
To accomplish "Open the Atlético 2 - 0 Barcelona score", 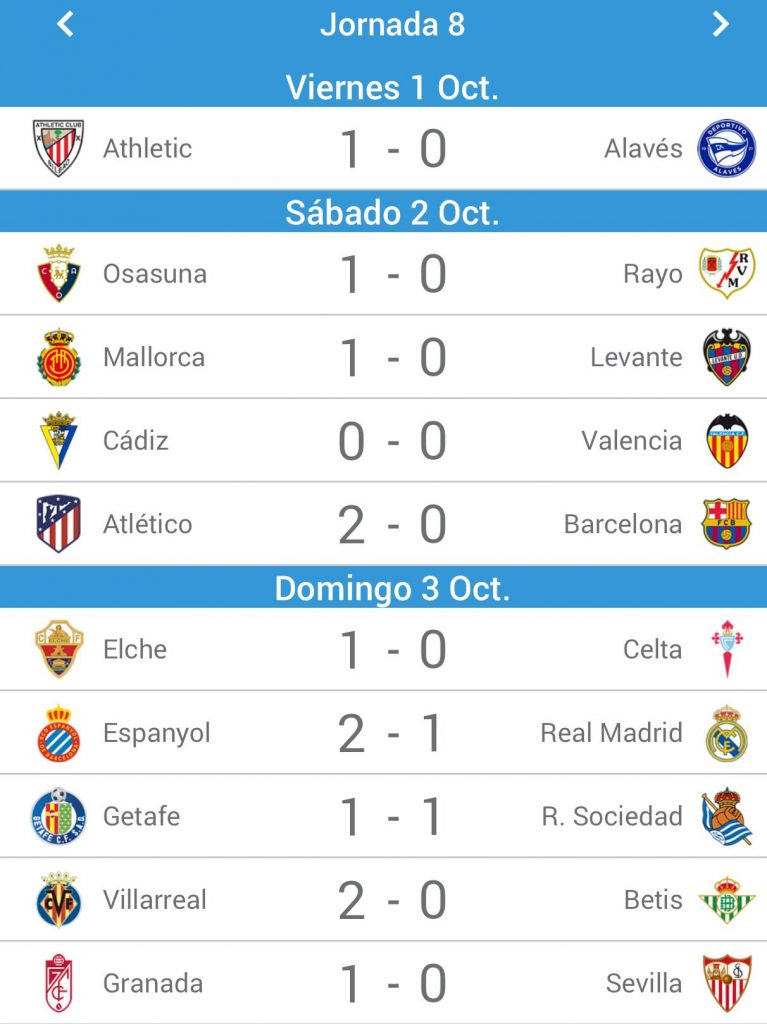I will coord(392,524).
